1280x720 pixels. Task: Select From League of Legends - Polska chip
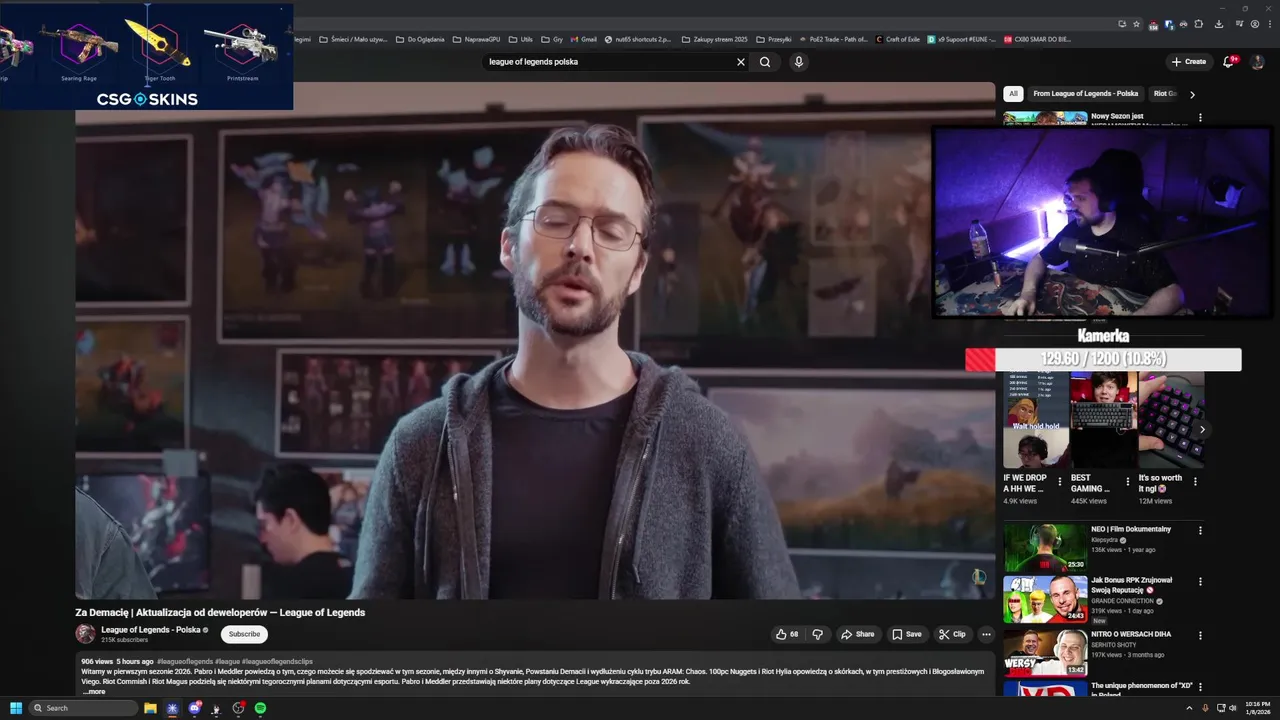[x=1086, y=94]
